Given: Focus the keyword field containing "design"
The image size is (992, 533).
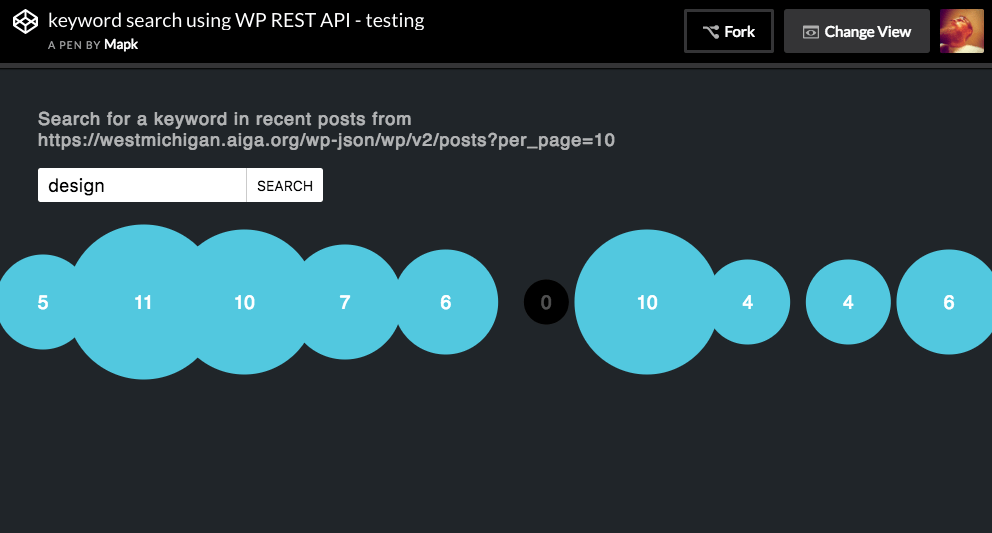Looking at the screenshot, I should pyautogui.click(x=142, y=185).
